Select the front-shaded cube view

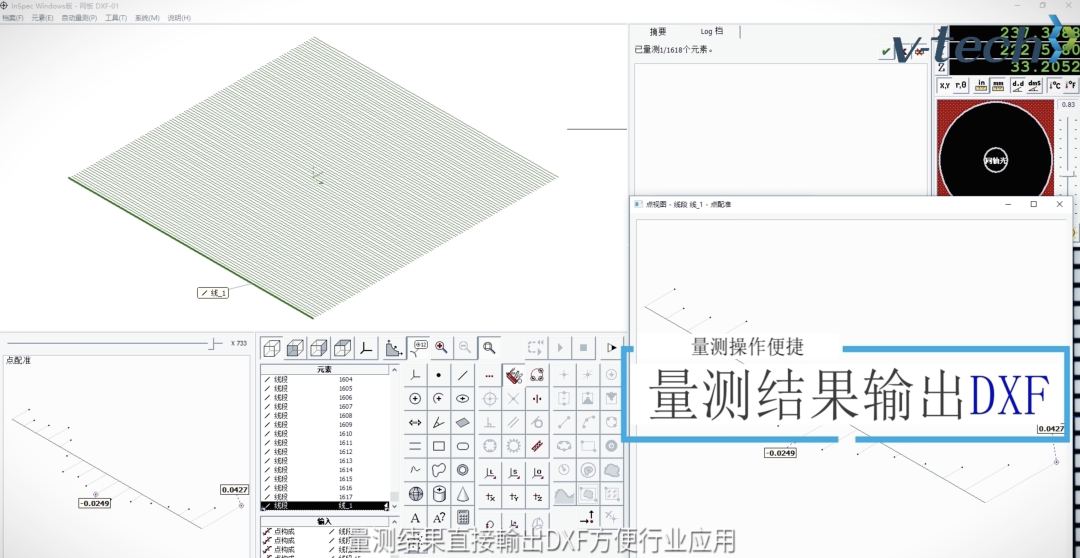[295, 348]
